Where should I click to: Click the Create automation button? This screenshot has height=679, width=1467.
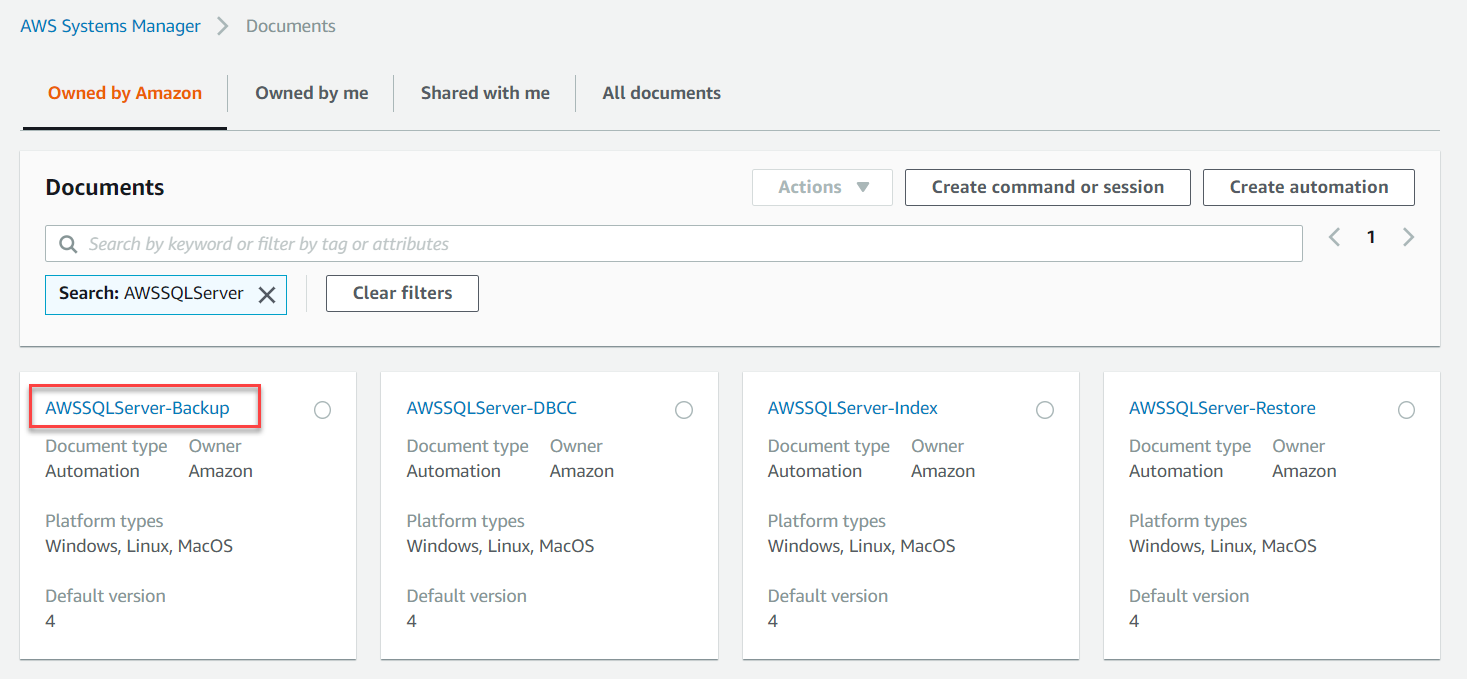click(x=1308, y=187)
